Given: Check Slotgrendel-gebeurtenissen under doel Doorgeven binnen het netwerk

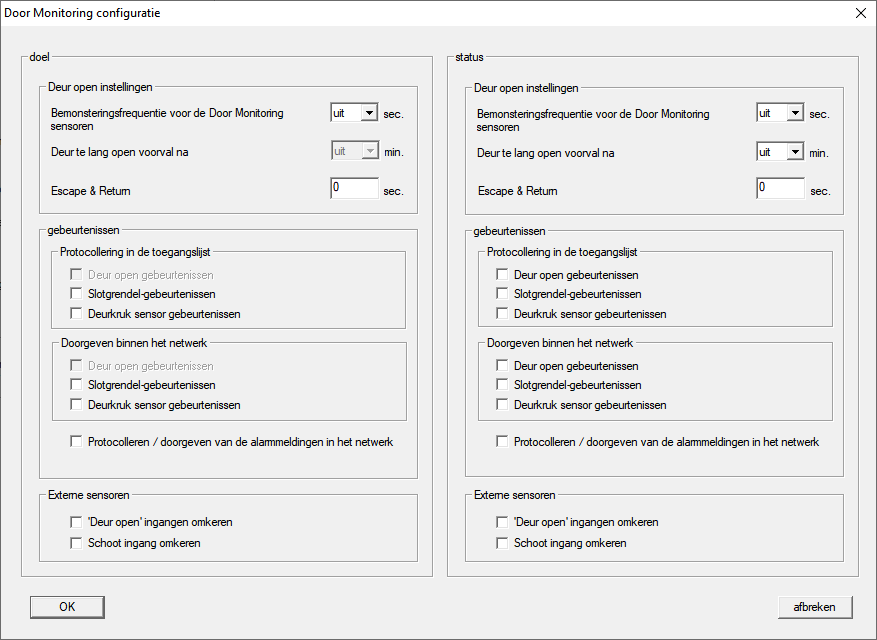Looking at the screenshot, I should [77, 385].
